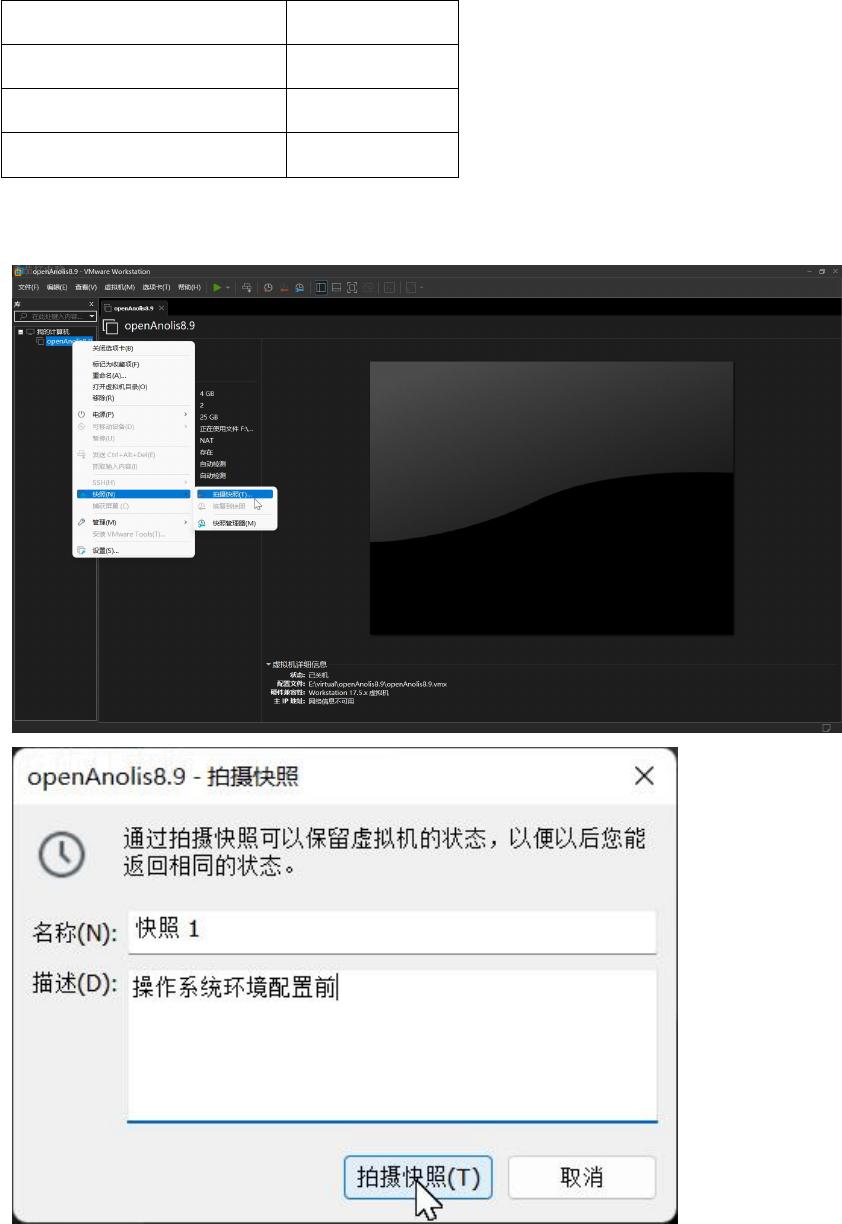The image size is (842, 1224).
Task: Click the 拍摄快照(T) dialog button
Action: [x=418, y=1177]
